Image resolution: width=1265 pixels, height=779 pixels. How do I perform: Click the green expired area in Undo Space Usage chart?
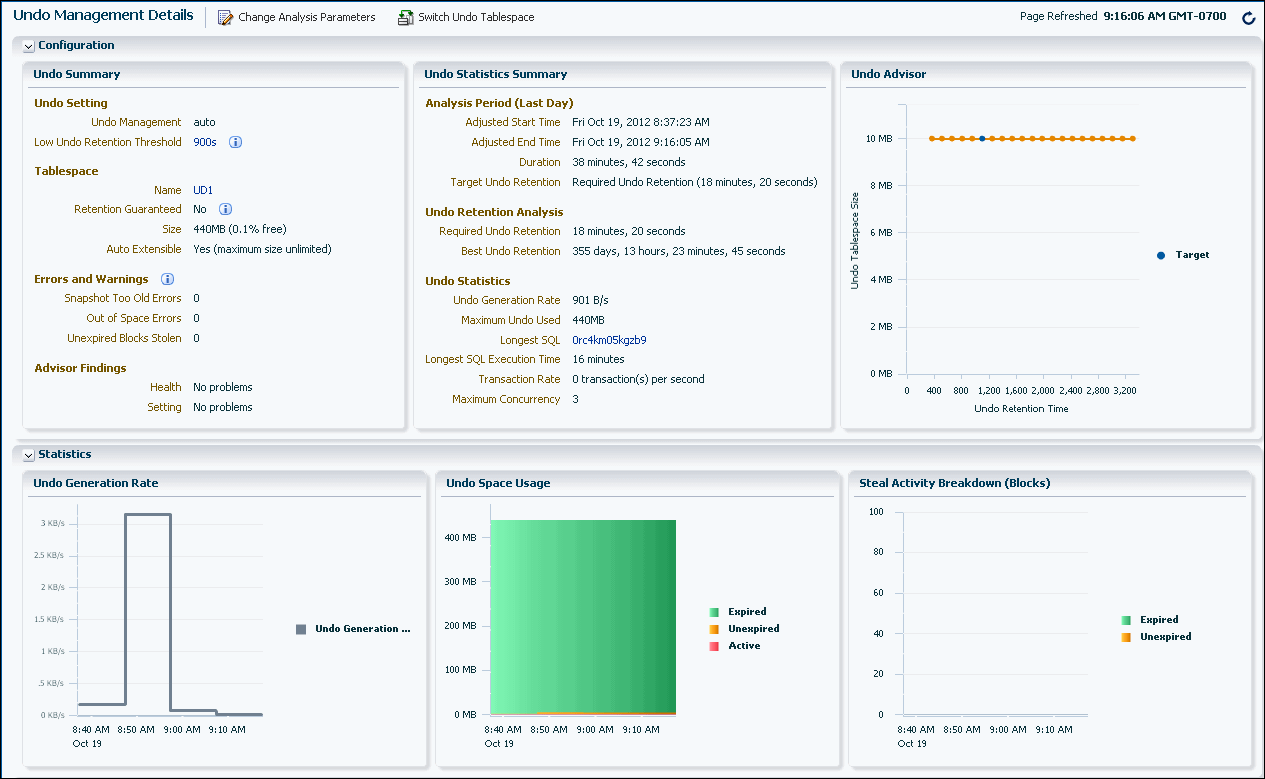tap(583, 610)
